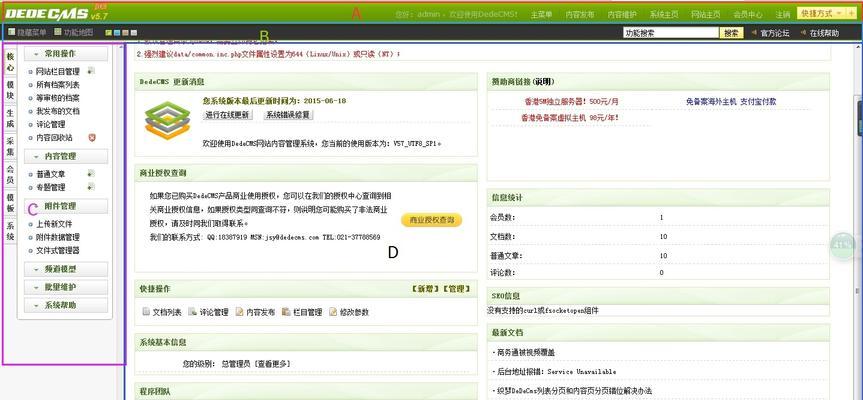Click the speaker icon beside 官方论坛

754,33
